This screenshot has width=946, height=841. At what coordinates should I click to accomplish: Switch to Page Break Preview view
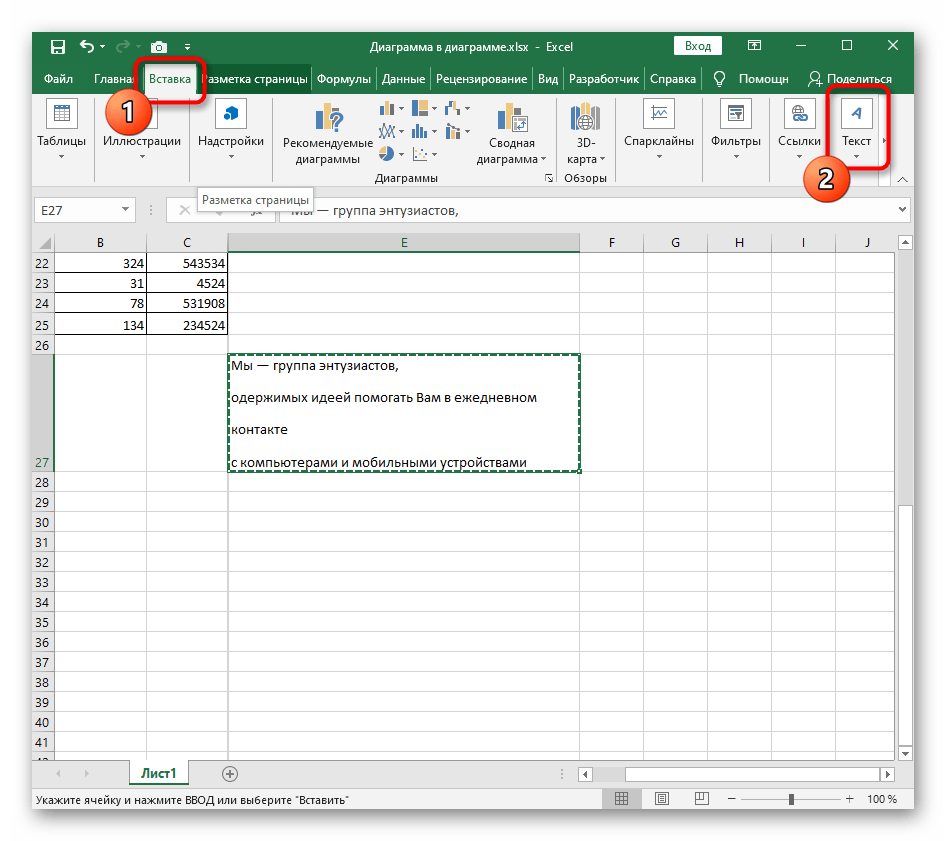point(702,799)
